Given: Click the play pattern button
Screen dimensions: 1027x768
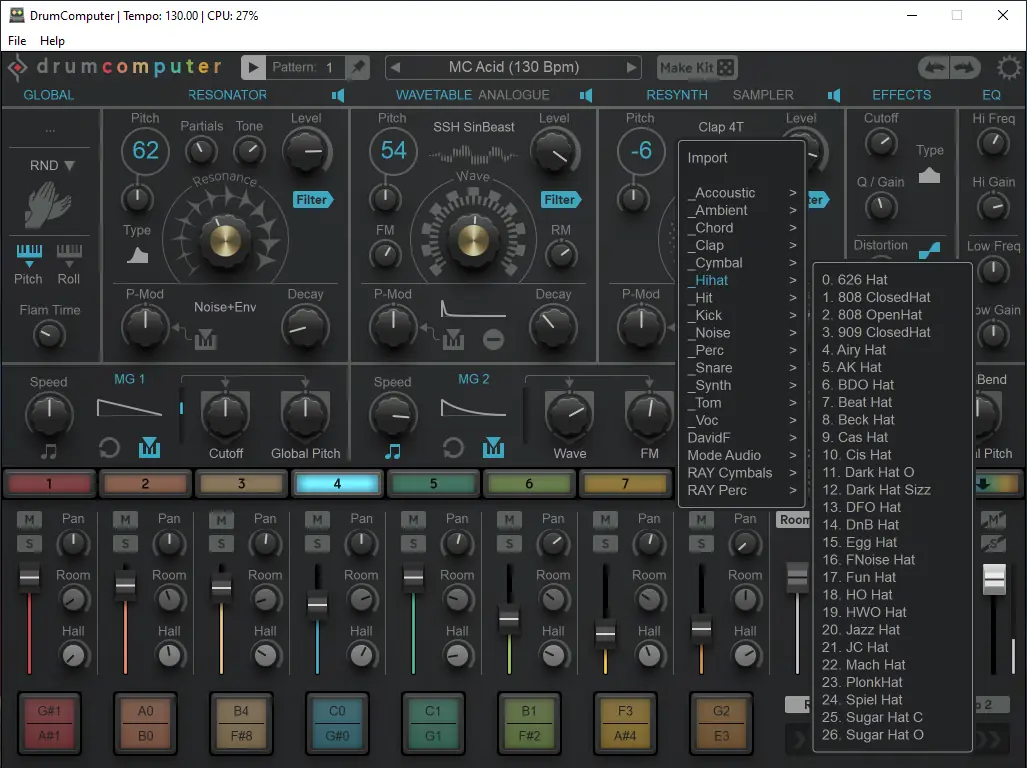Looking at the screenshot, I should (x=253, y=67).
